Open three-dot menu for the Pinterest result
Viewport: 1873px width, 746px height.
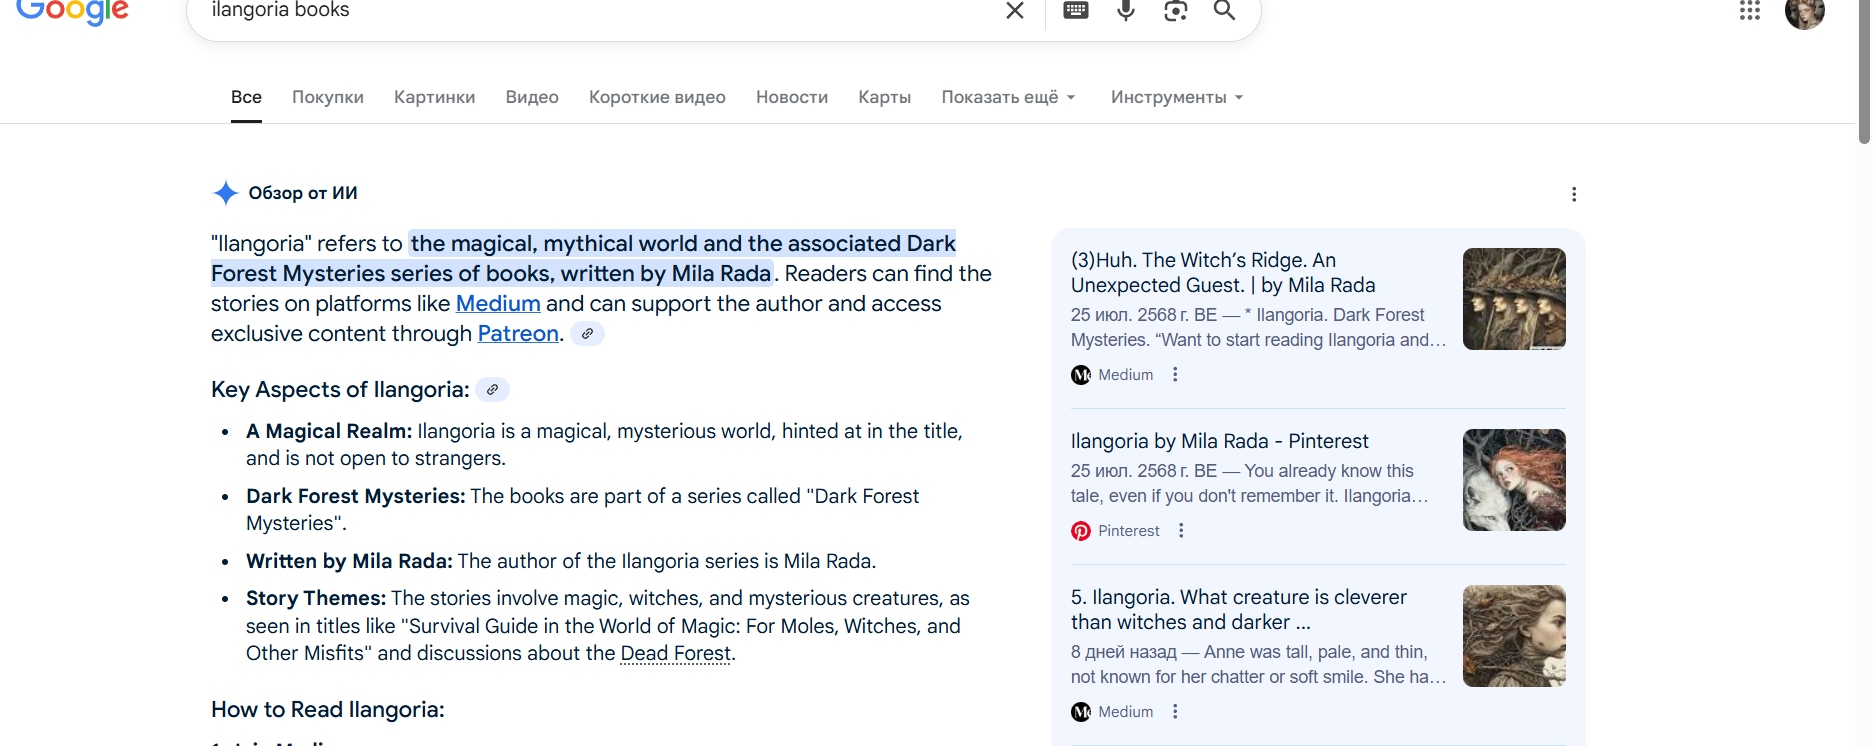[1181, 531]
